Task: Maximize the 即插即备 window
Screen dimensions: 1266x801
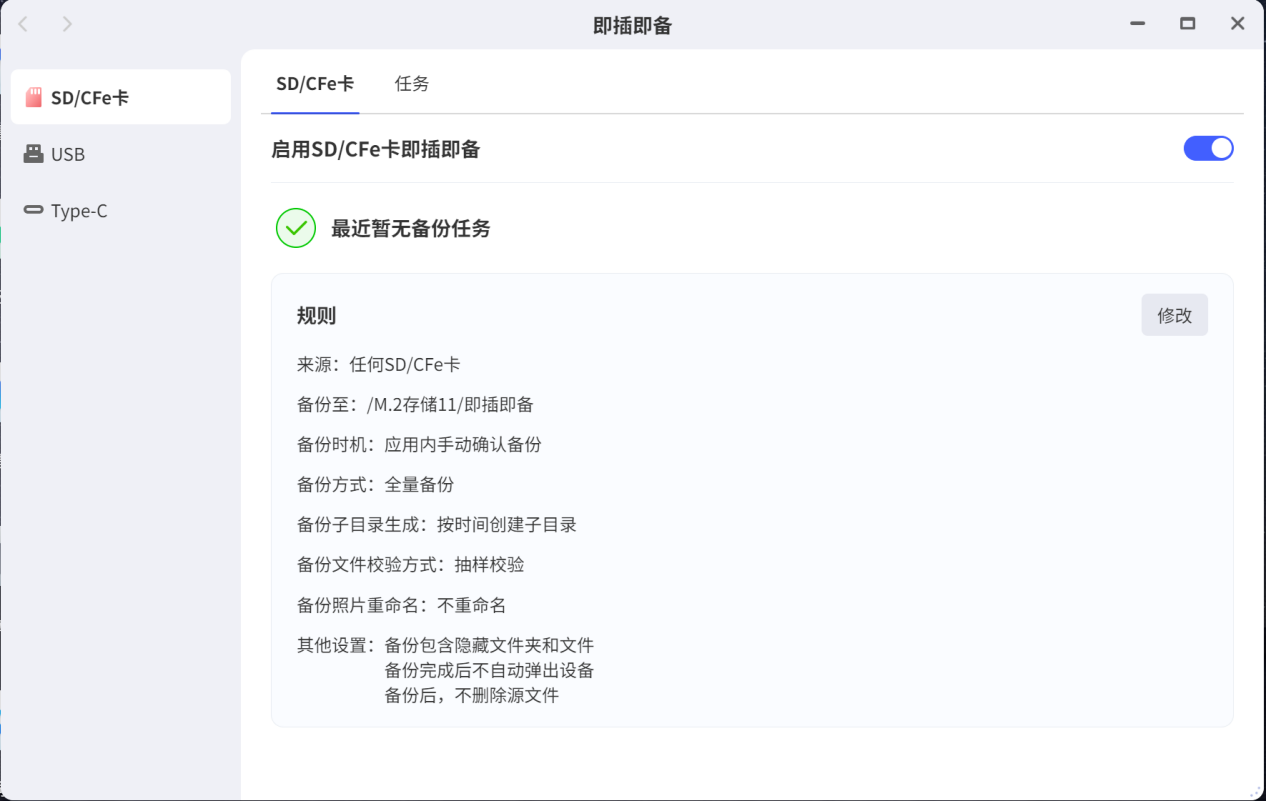Action: coord(1187,24)
